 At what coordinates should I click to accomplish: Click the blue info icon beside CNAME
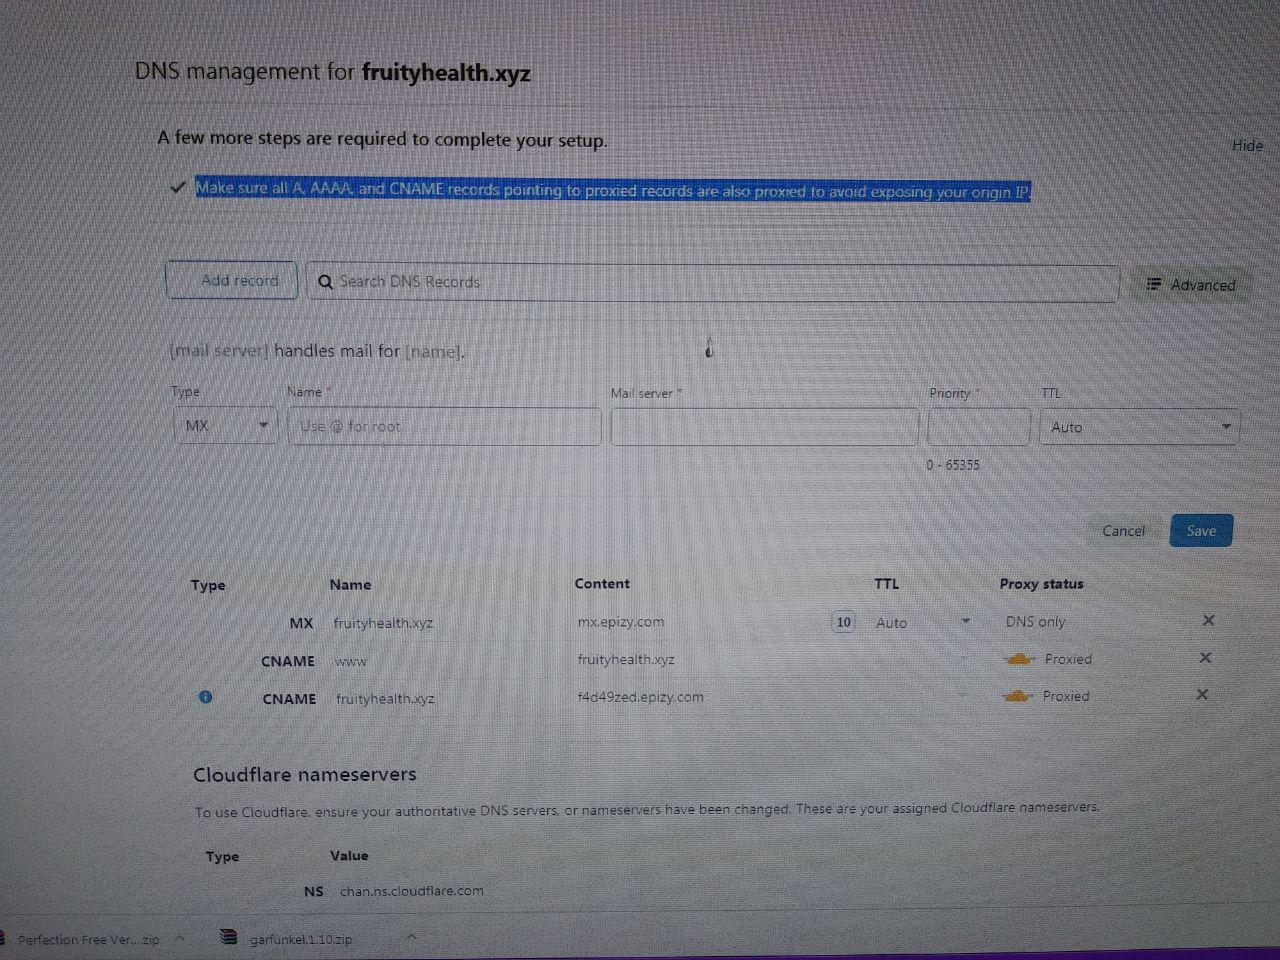click(x=206, y=697)
